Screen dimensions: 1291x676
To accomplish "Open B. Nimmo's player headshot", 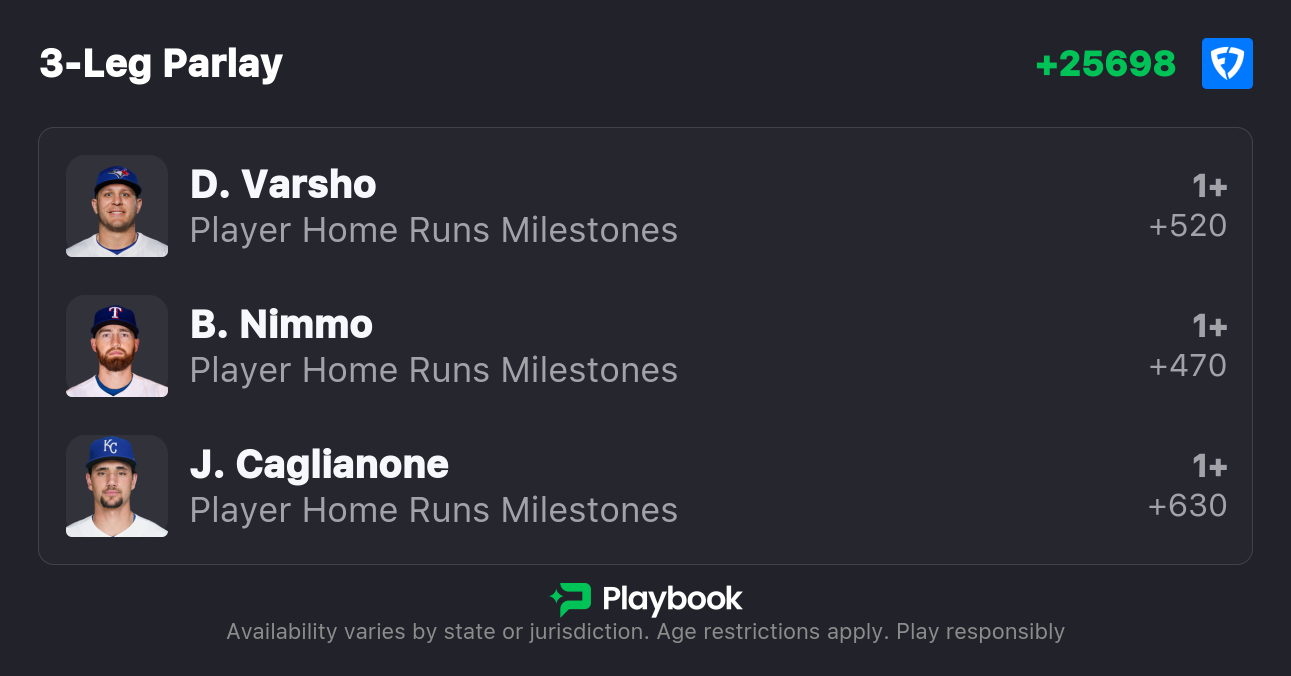I will pos(117,346).
